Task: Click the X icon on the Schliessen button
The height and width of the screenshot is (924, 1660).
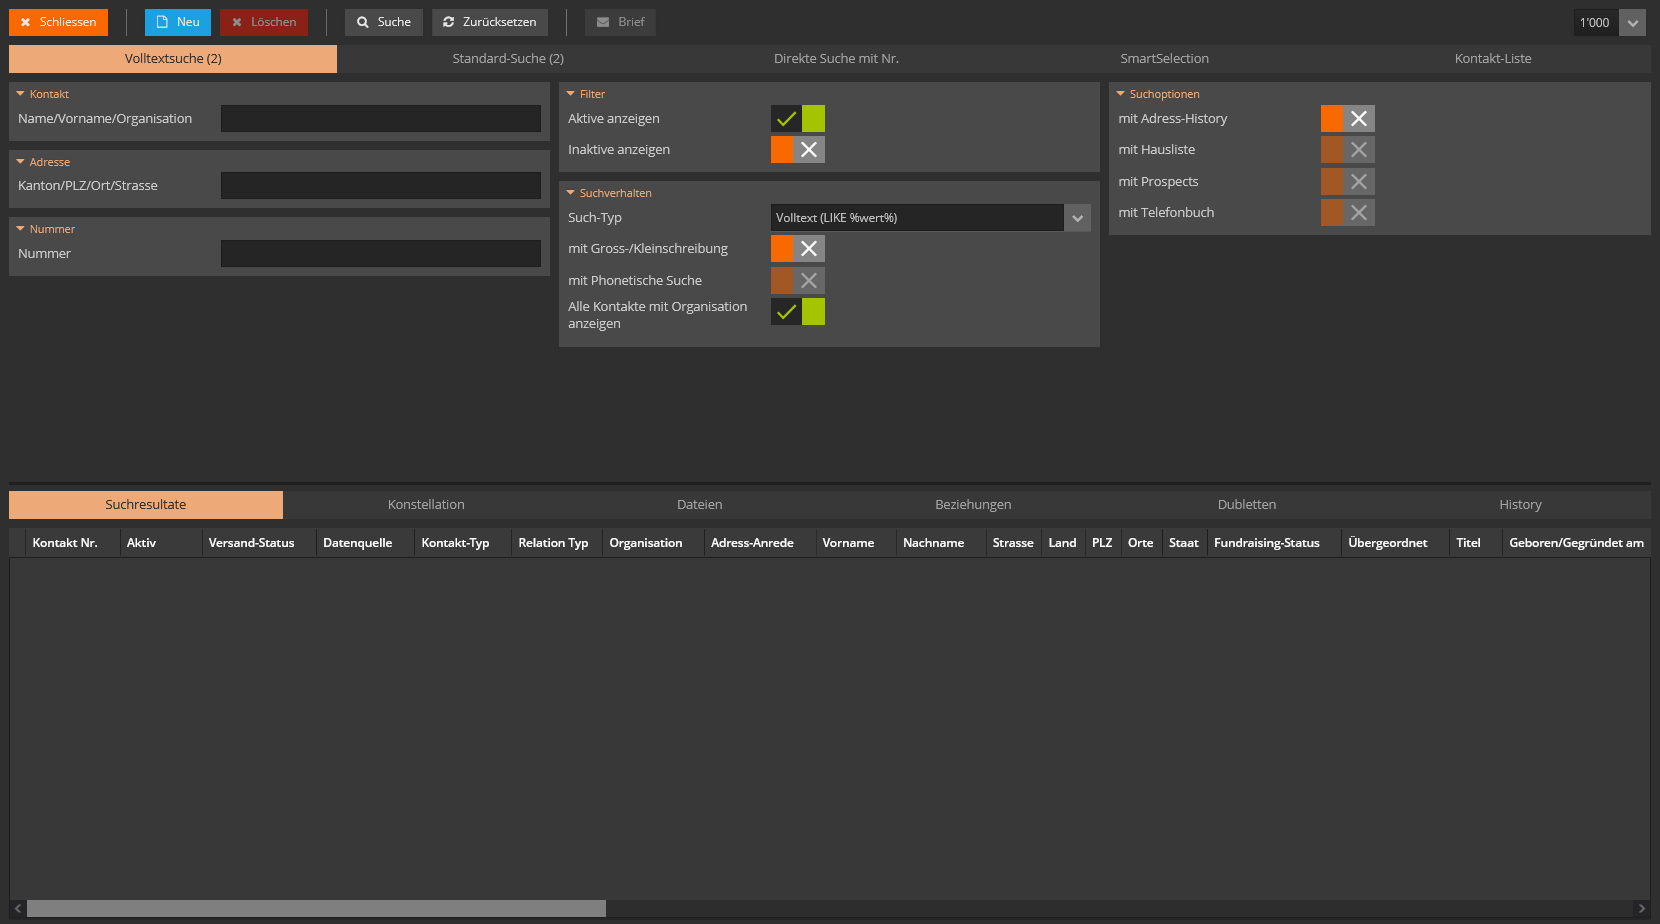Action: tap(24, 22)
